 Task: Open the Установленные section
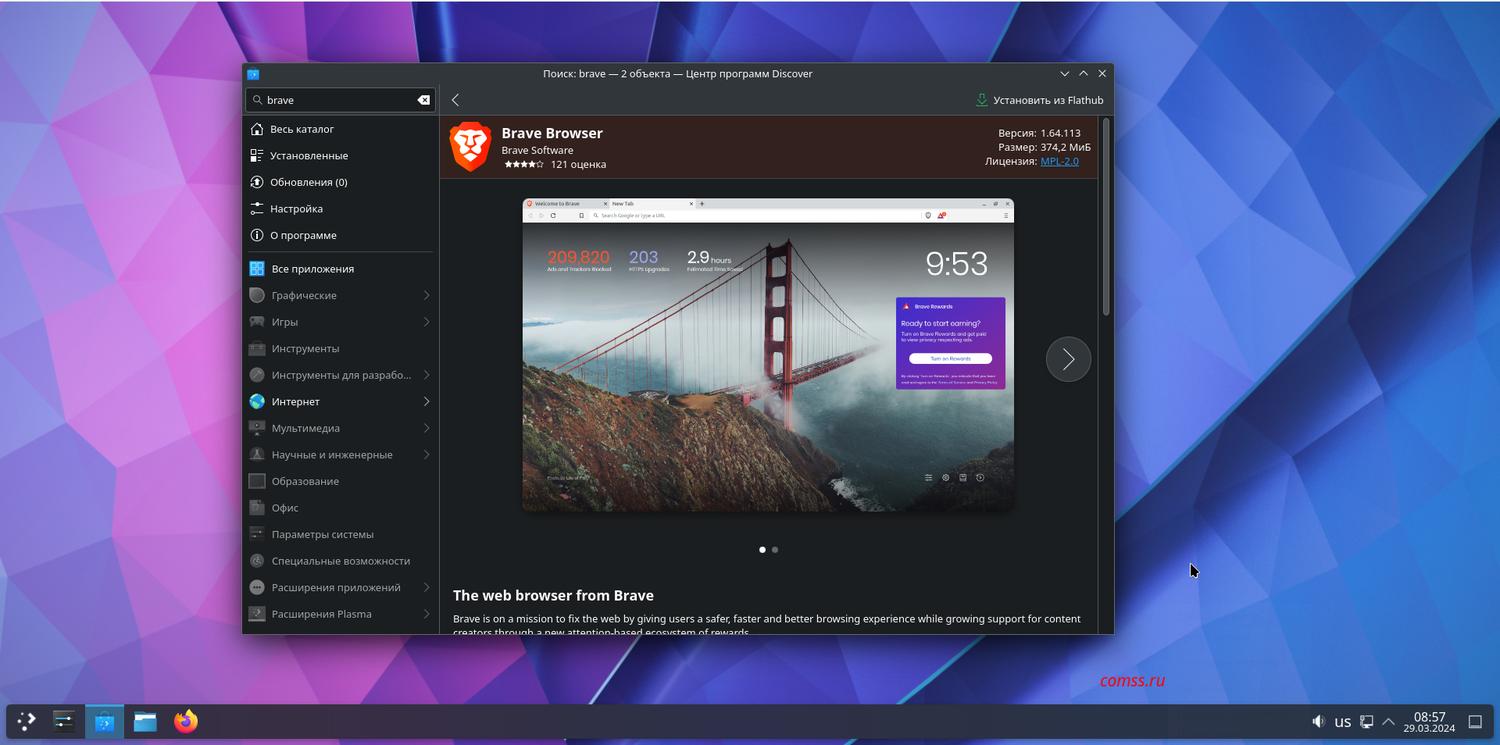pos(341,156)
